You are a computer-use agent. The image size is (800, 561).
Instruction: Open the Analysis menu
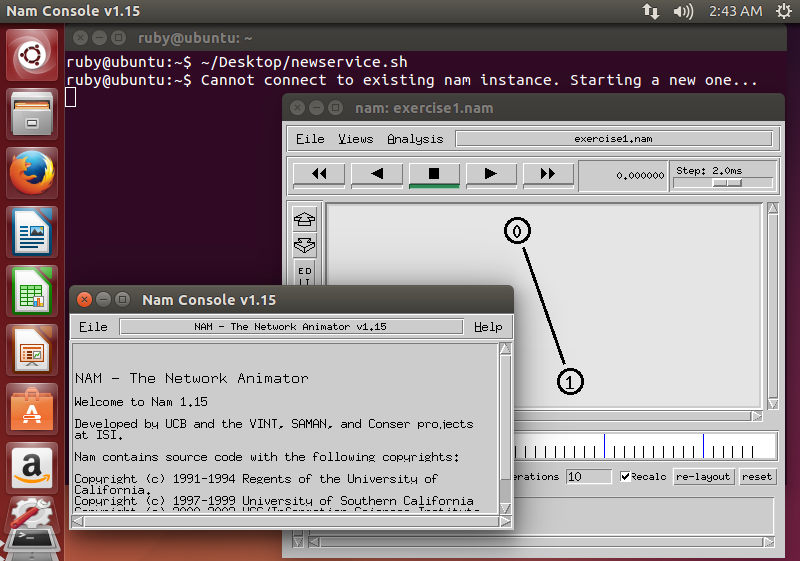(x=415, y=139)
